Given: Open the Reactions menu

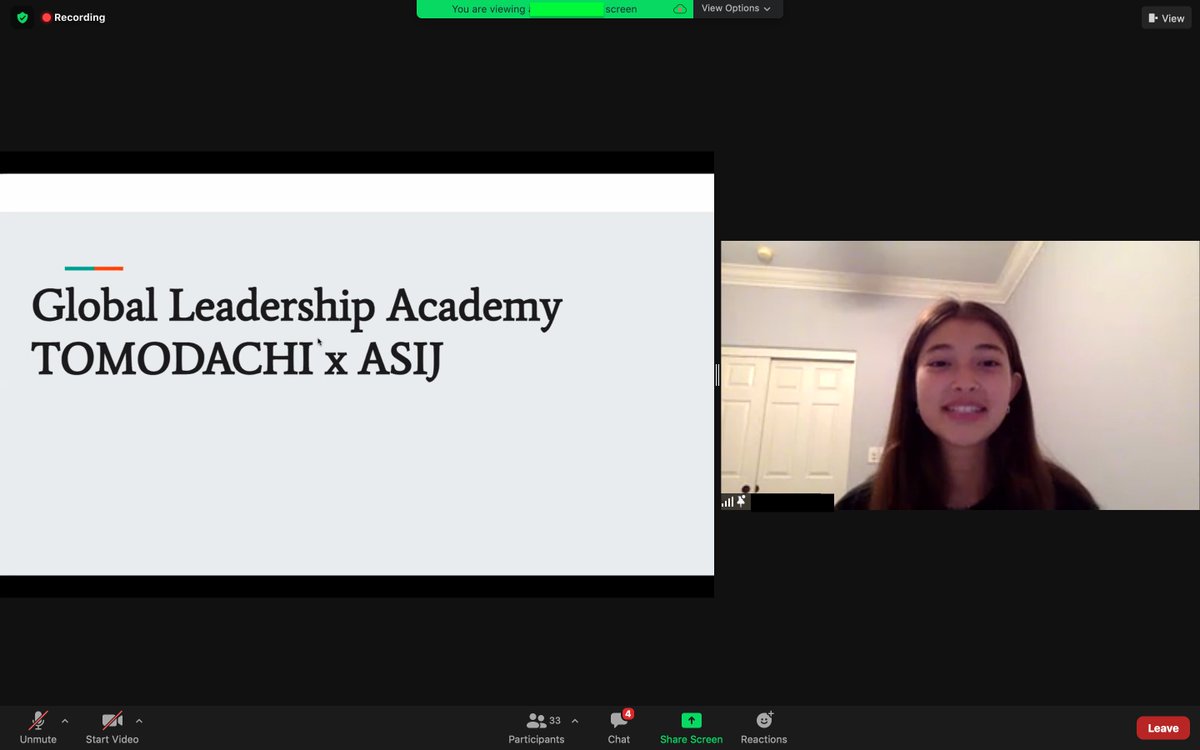Looking at the screenshot, I should pos(764,727).
